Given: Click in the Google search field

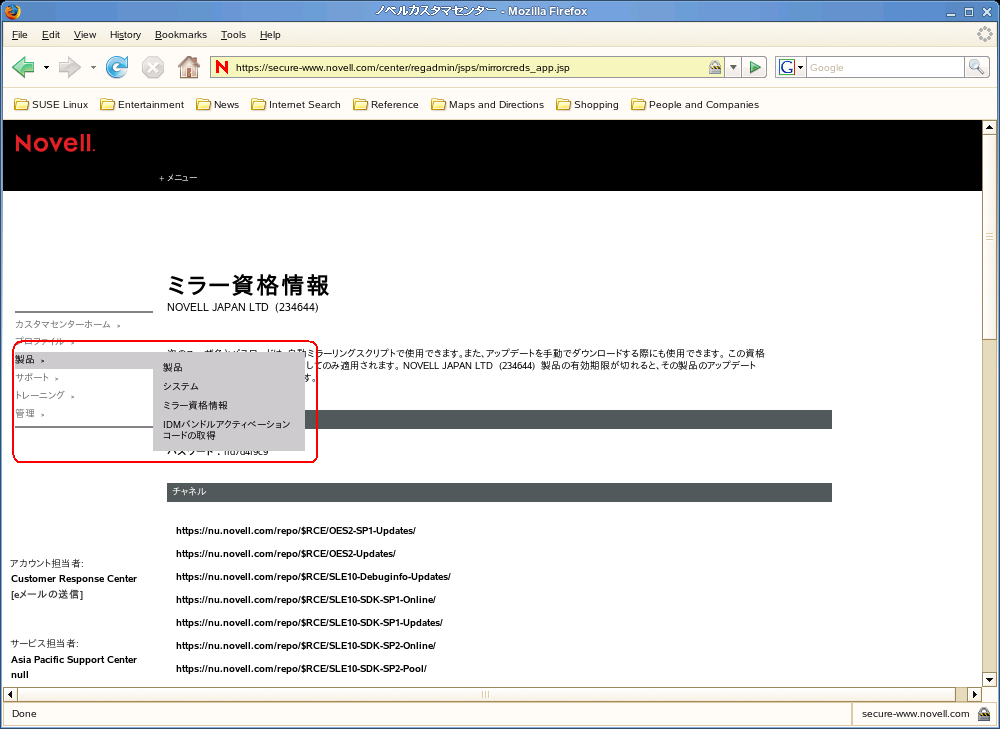Looking at the screenshot, I should 884,67.
